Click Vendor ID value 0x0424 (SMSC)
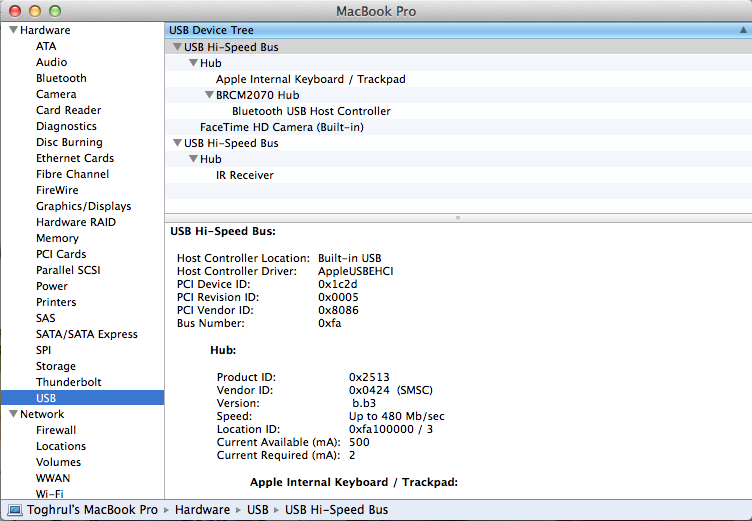The height and width of the screenshot is (521, 752). [x=391, y=390]
